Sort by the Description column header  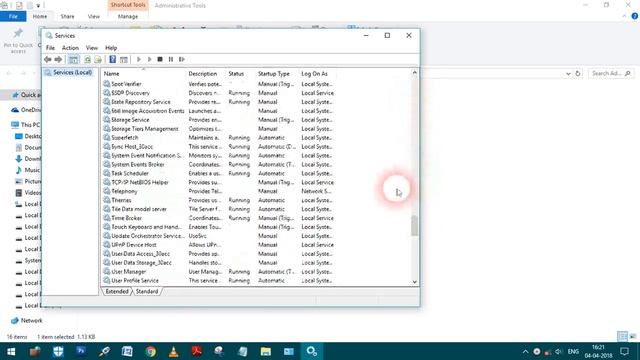[x=206, y=73]
